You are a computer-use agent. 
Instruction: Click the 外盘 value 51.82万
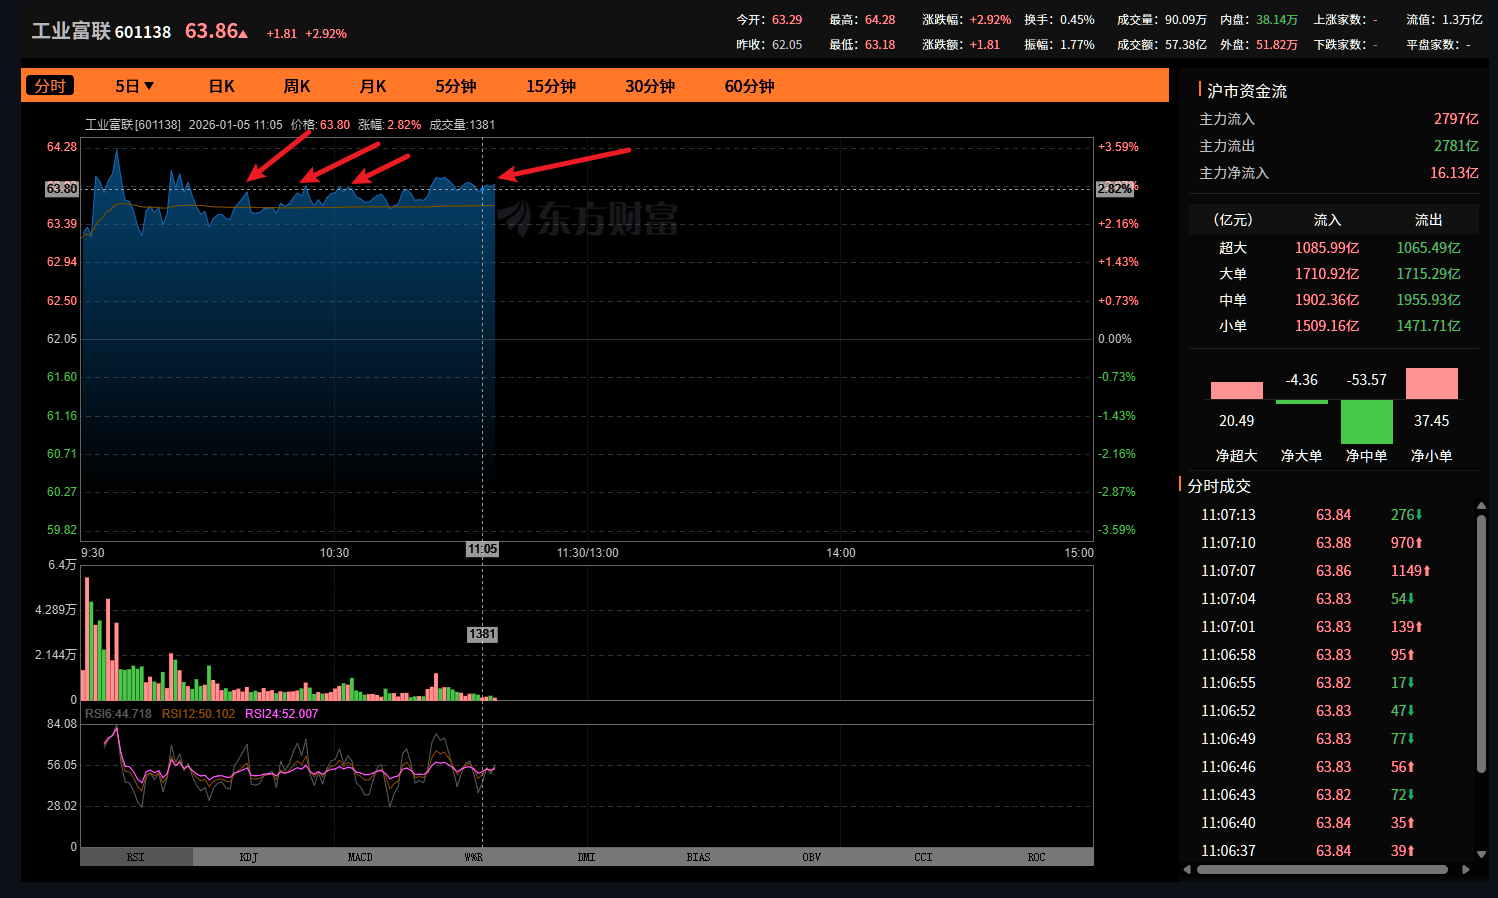tap(1277, 45)
